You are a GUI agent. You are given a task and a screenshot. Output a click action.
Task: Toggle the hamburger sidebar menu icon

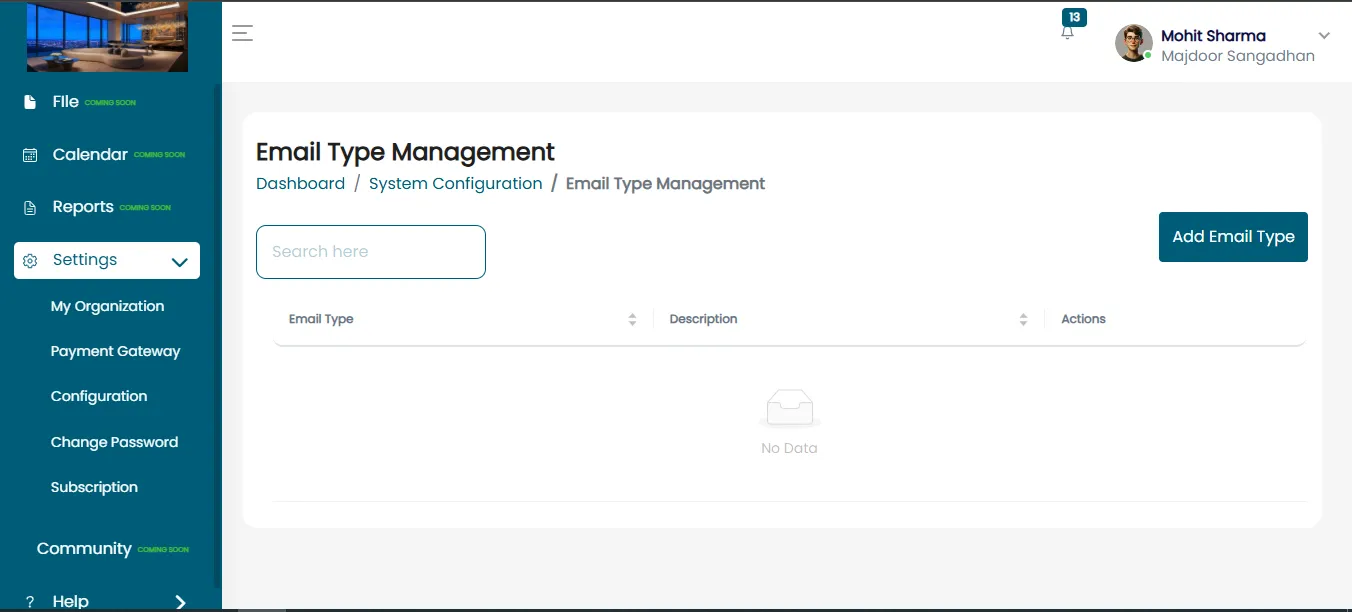(x=242, y=33)
